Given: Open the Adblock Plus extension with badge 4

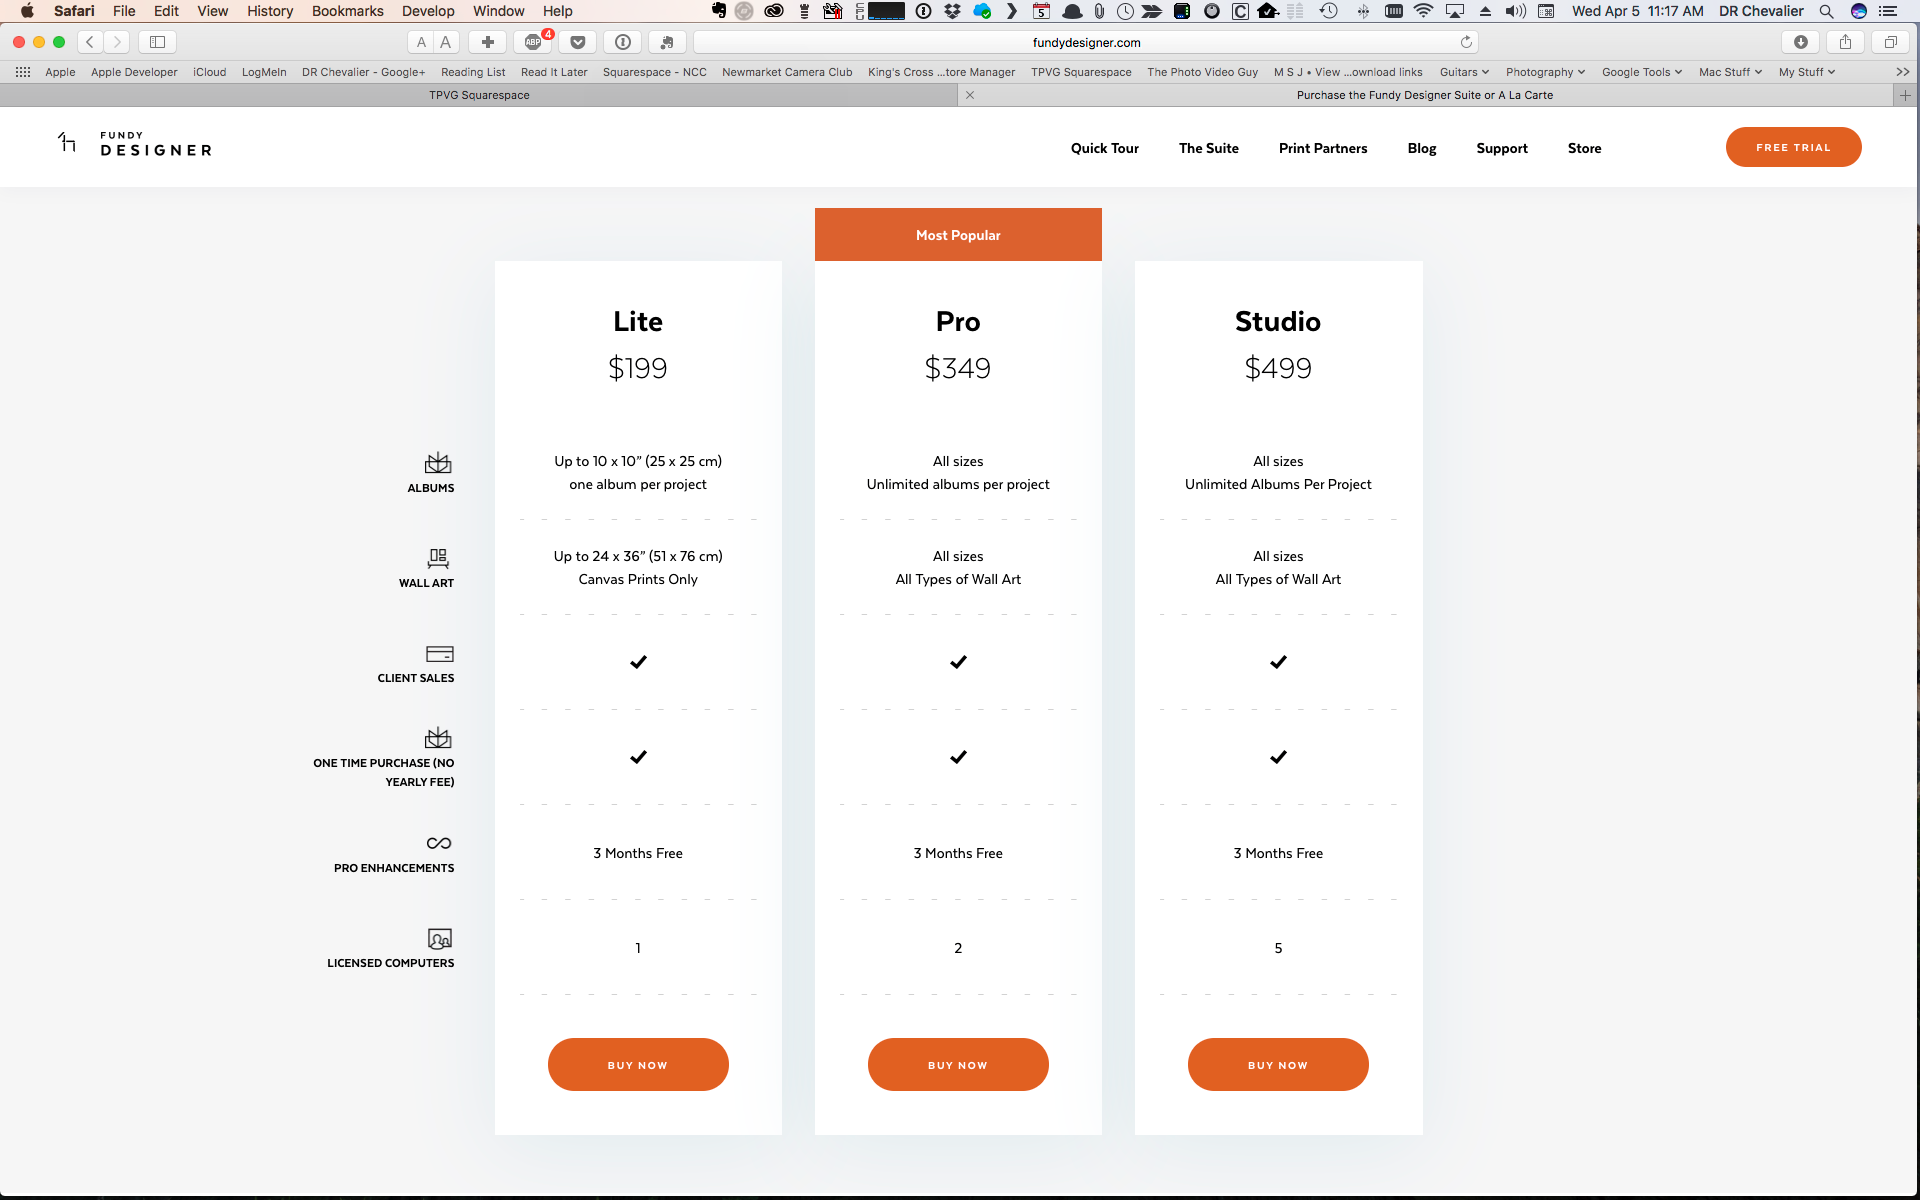Looking at the screenshot, I should tap(533, 42).
